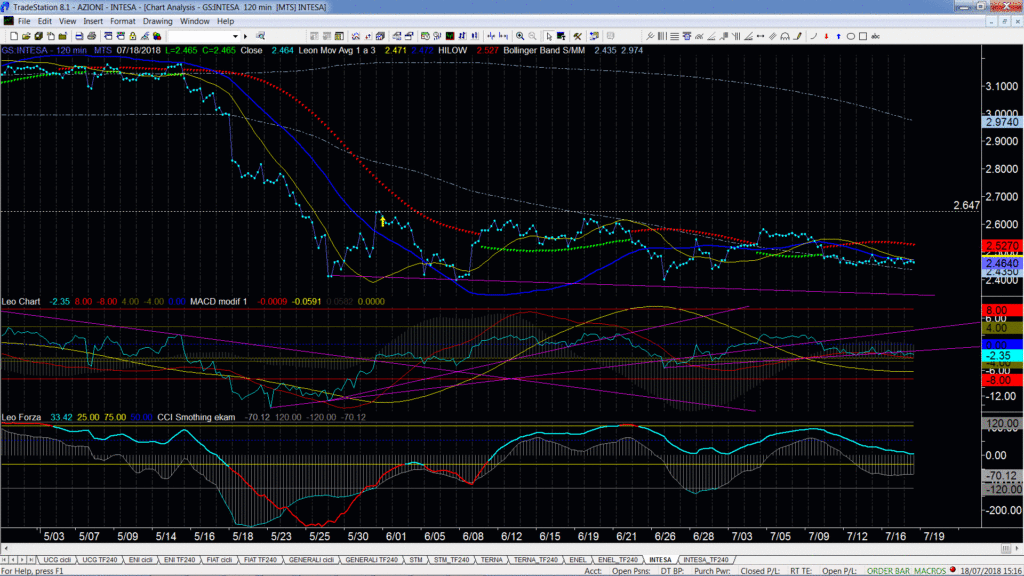Image resolution: width=1024 pixels, height=576 pixels.
Task: Click the colored shapes toolbar icon
Action: pyautogui.click(x=157, y=37)
